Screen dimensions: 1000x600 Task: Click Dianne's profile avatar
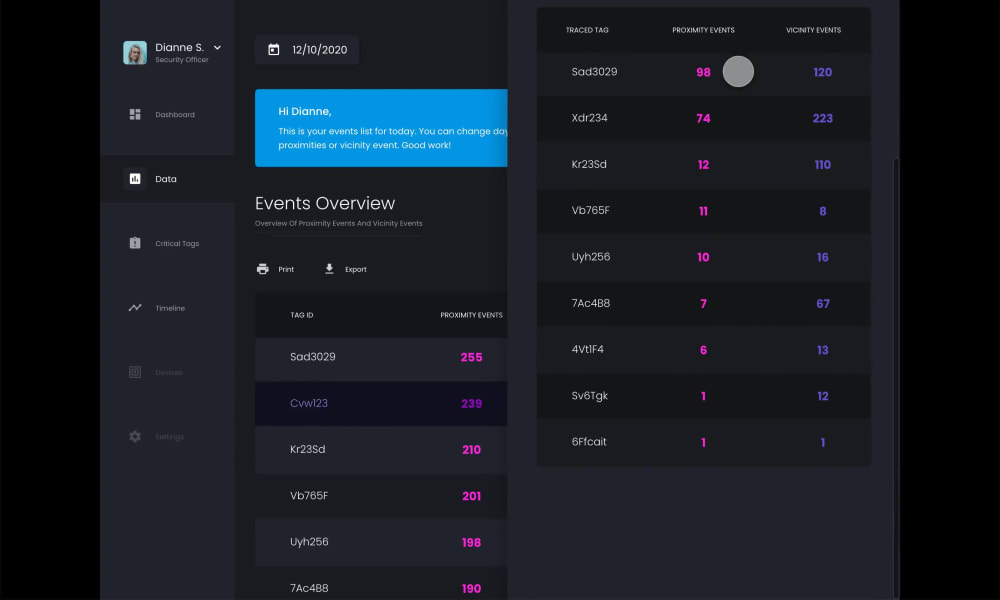(x=135, y=52)
